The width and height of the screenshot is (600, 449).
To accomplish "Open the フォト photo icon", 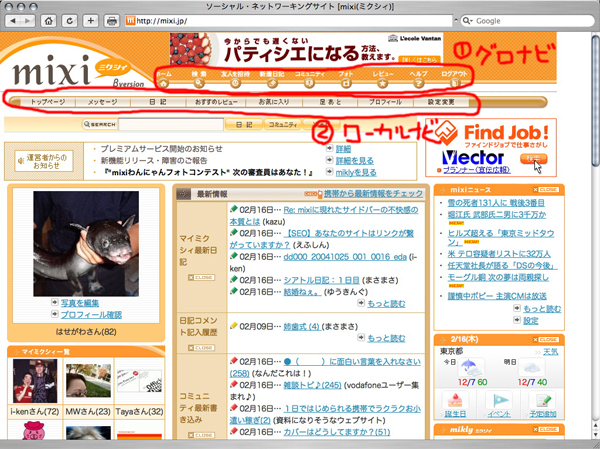I will click(x=346, y=83).
